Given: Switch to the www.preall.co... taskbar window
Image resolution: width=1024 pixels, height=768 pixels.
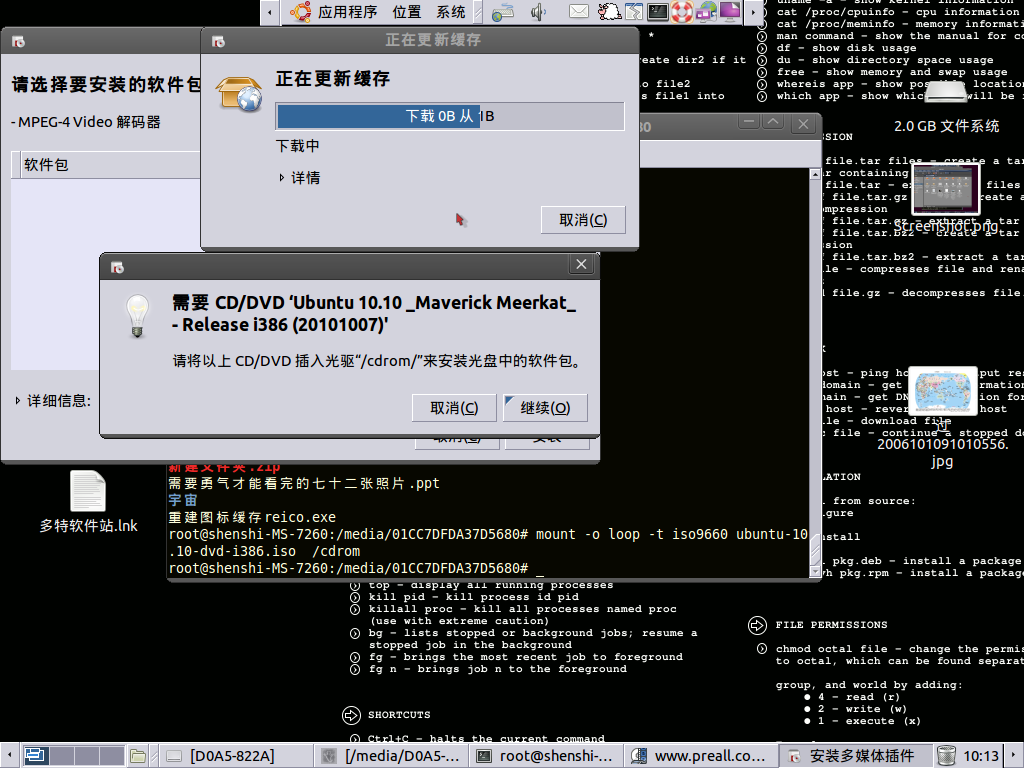Looking at the screenshot, I should pos(701,756).
